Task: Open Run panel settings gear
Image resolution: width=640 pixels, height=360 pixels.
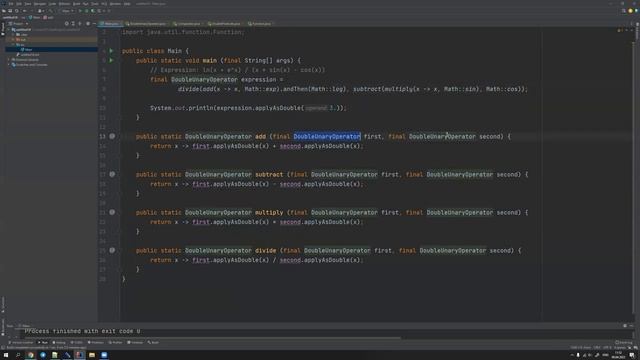Action: (x=625, y=326)
